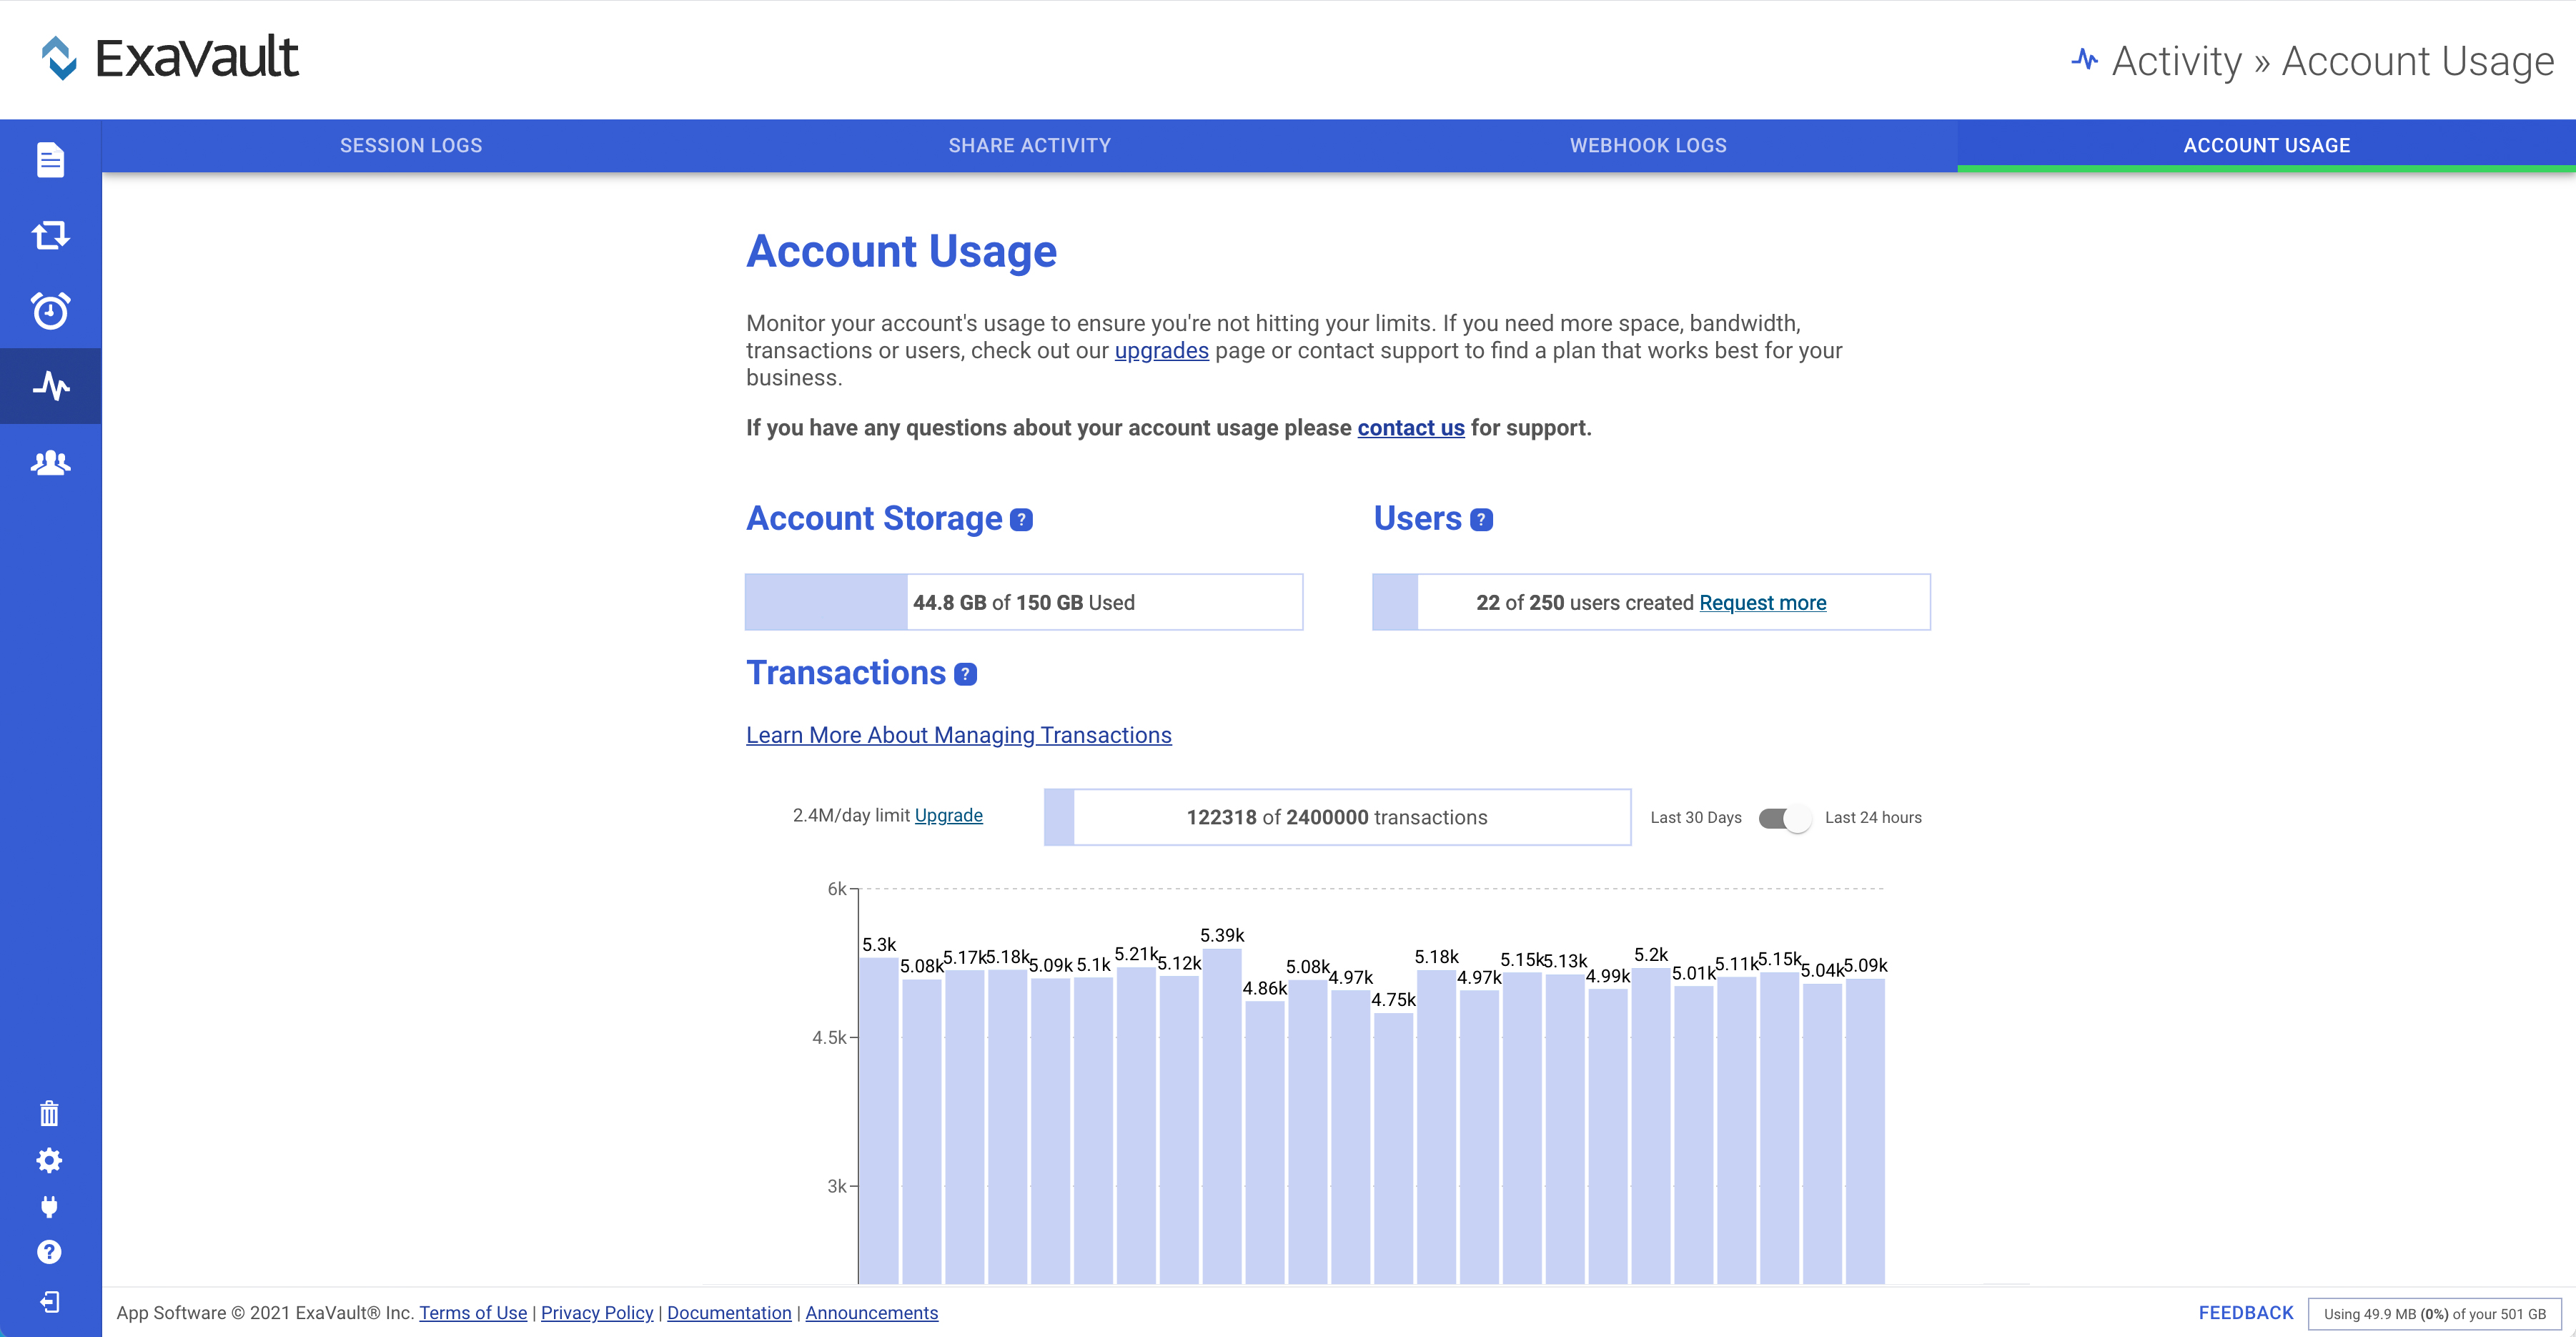Screen dimensions: 2576x1337
Task: Switch to the Session Logs tab
Action: click(411, 146)
